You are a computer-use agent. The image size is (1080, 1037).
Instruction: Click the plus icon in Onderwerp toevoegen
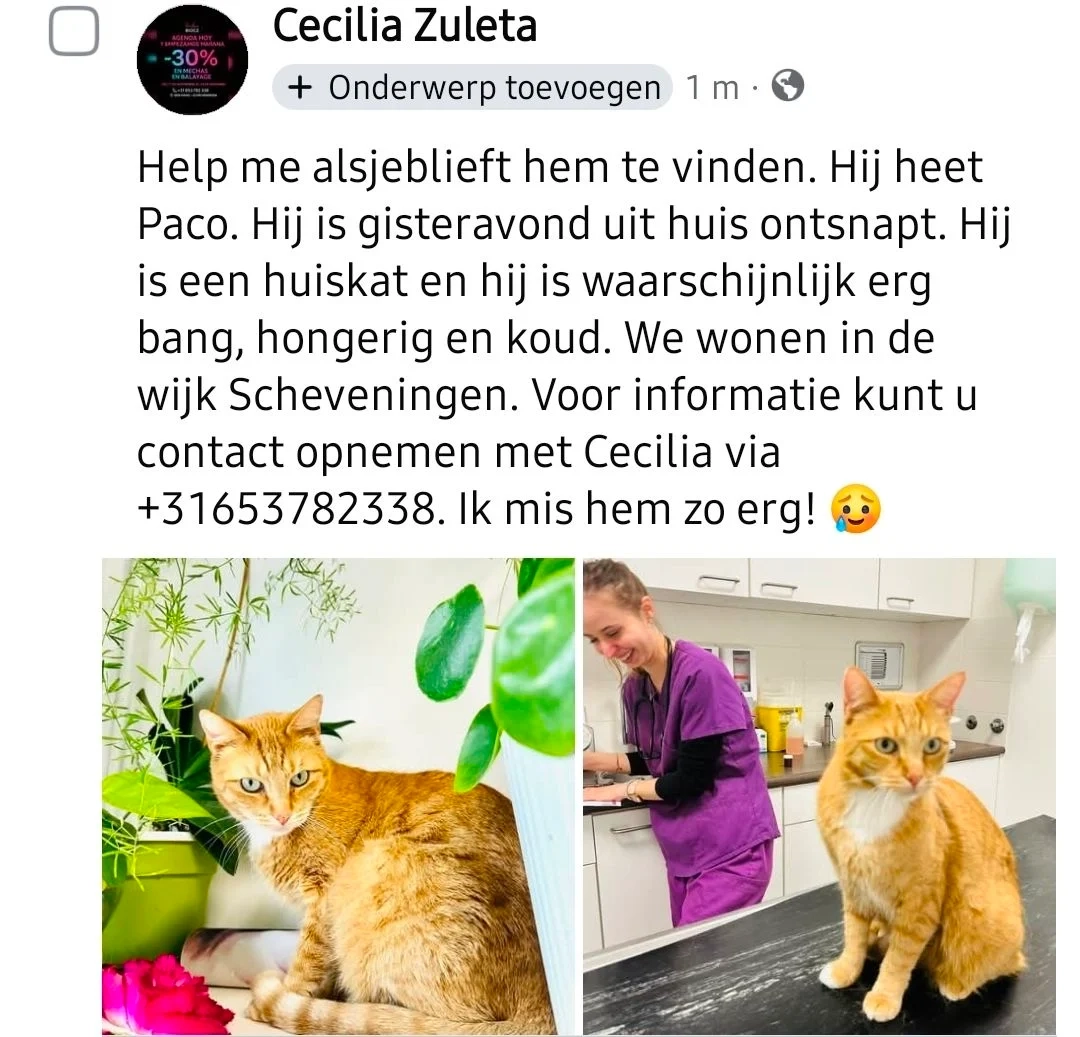tap(300, 87)
